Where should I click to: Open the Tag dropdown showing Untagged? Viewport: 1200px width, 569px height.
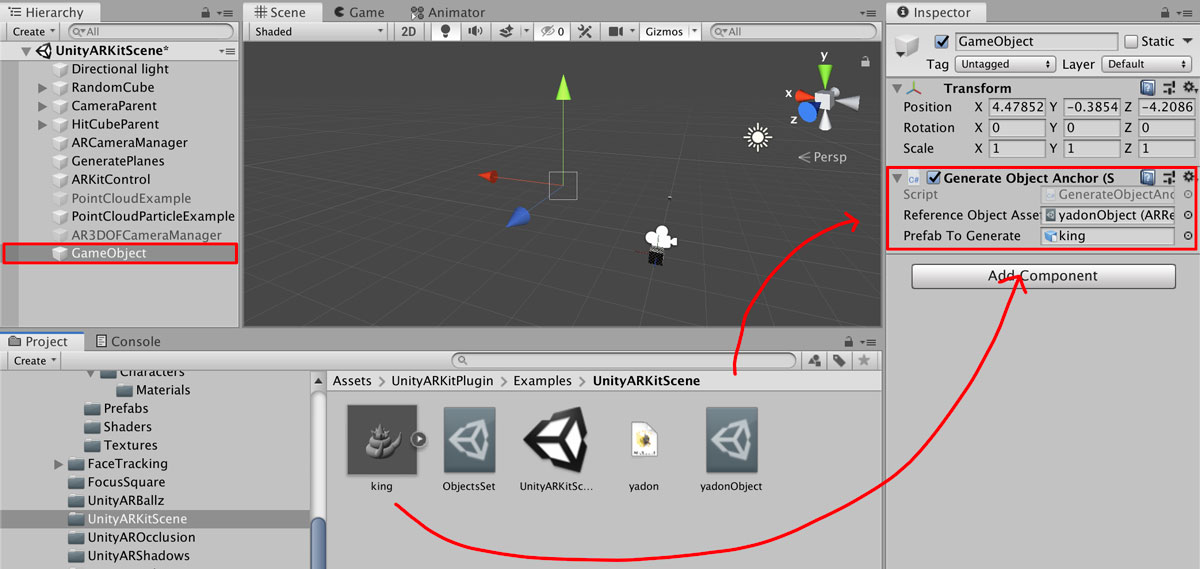click(x=1005, y=64)
